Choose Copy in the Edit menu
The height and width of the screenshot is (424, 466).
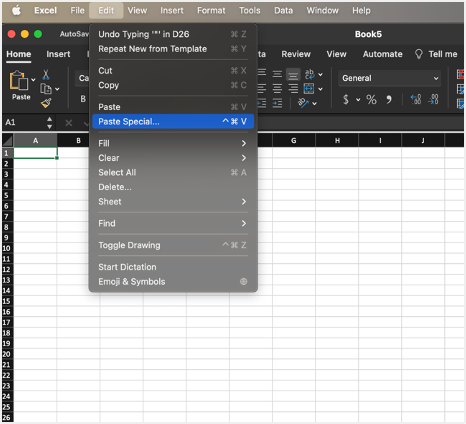(x=173, y=85)
